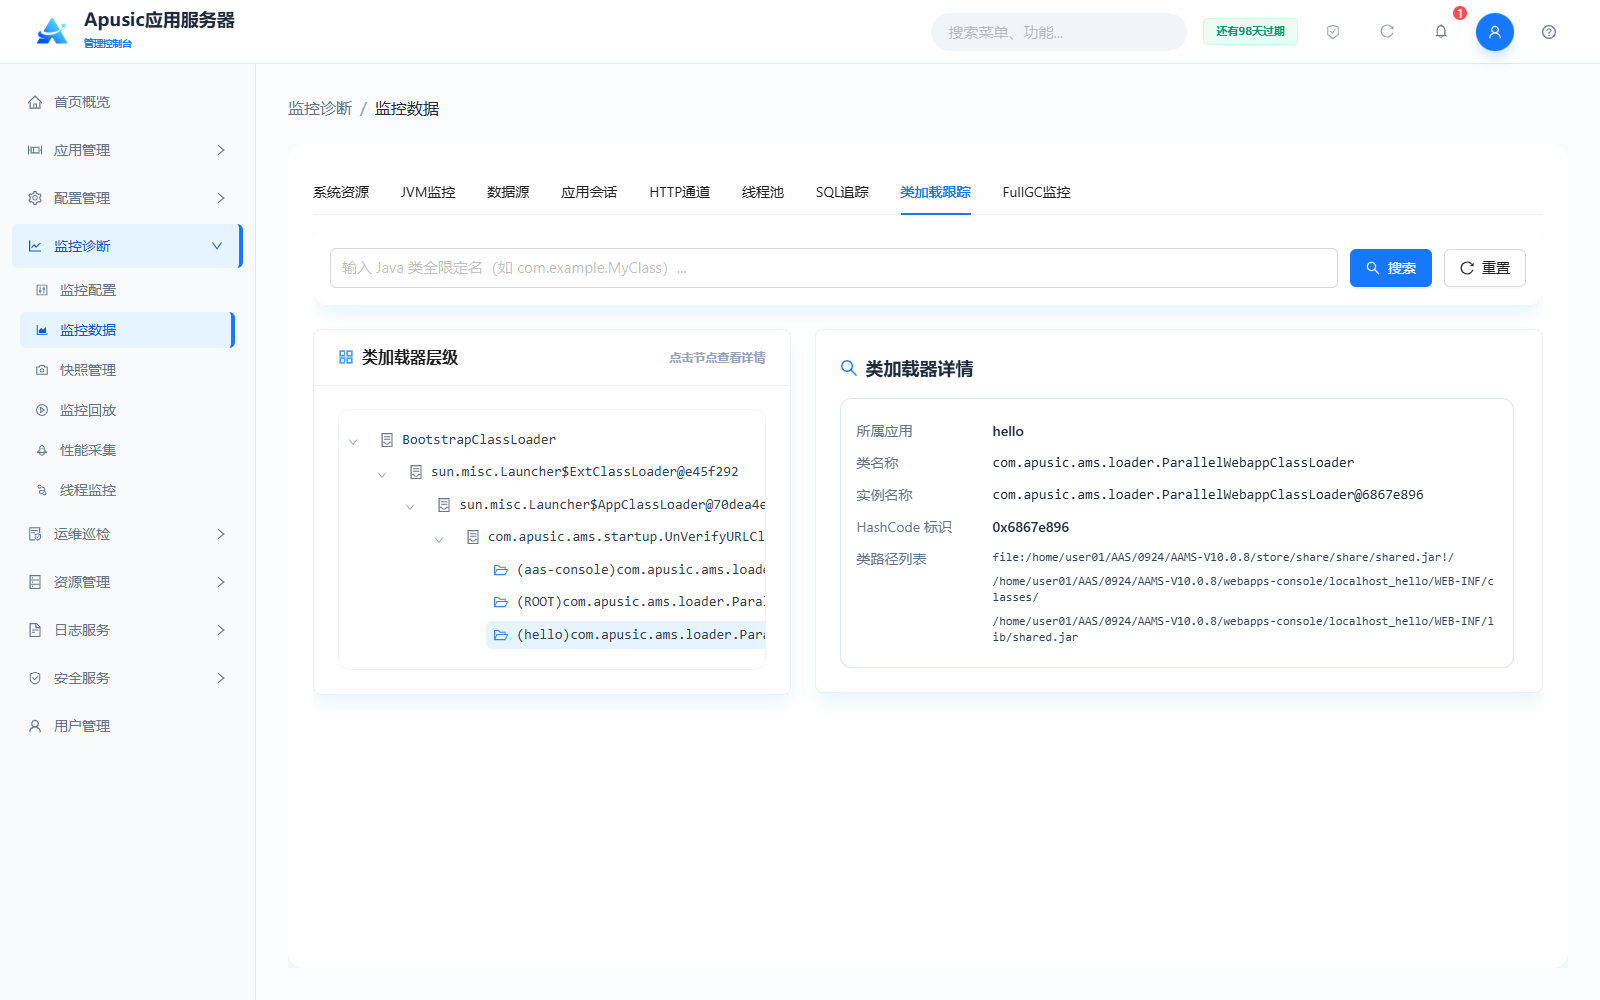Click the Apusic logo icon
This screenshot has width=1600, height=1000.
[x=52, y=31]
